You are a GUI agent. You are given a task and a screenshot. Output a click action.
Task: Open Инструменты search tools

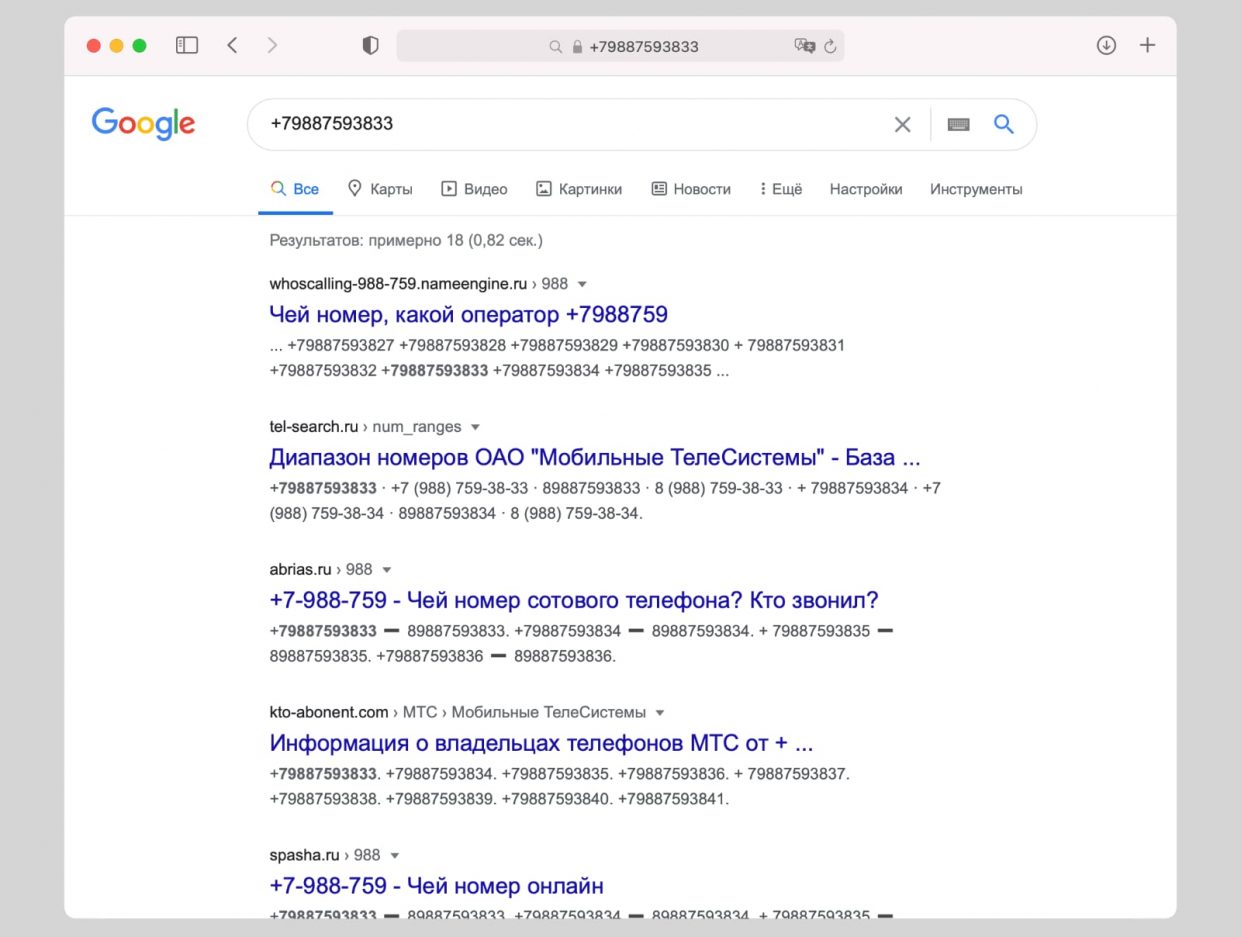976,189
